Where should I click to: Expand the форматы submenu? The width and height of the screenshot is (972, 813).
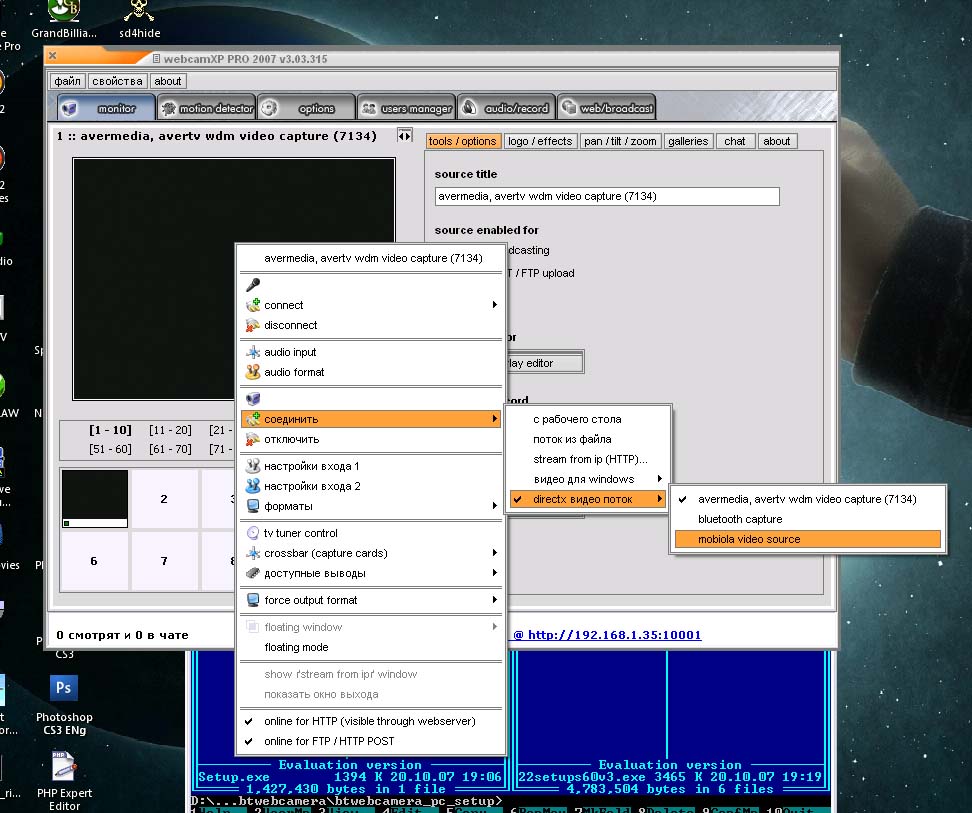371,506
